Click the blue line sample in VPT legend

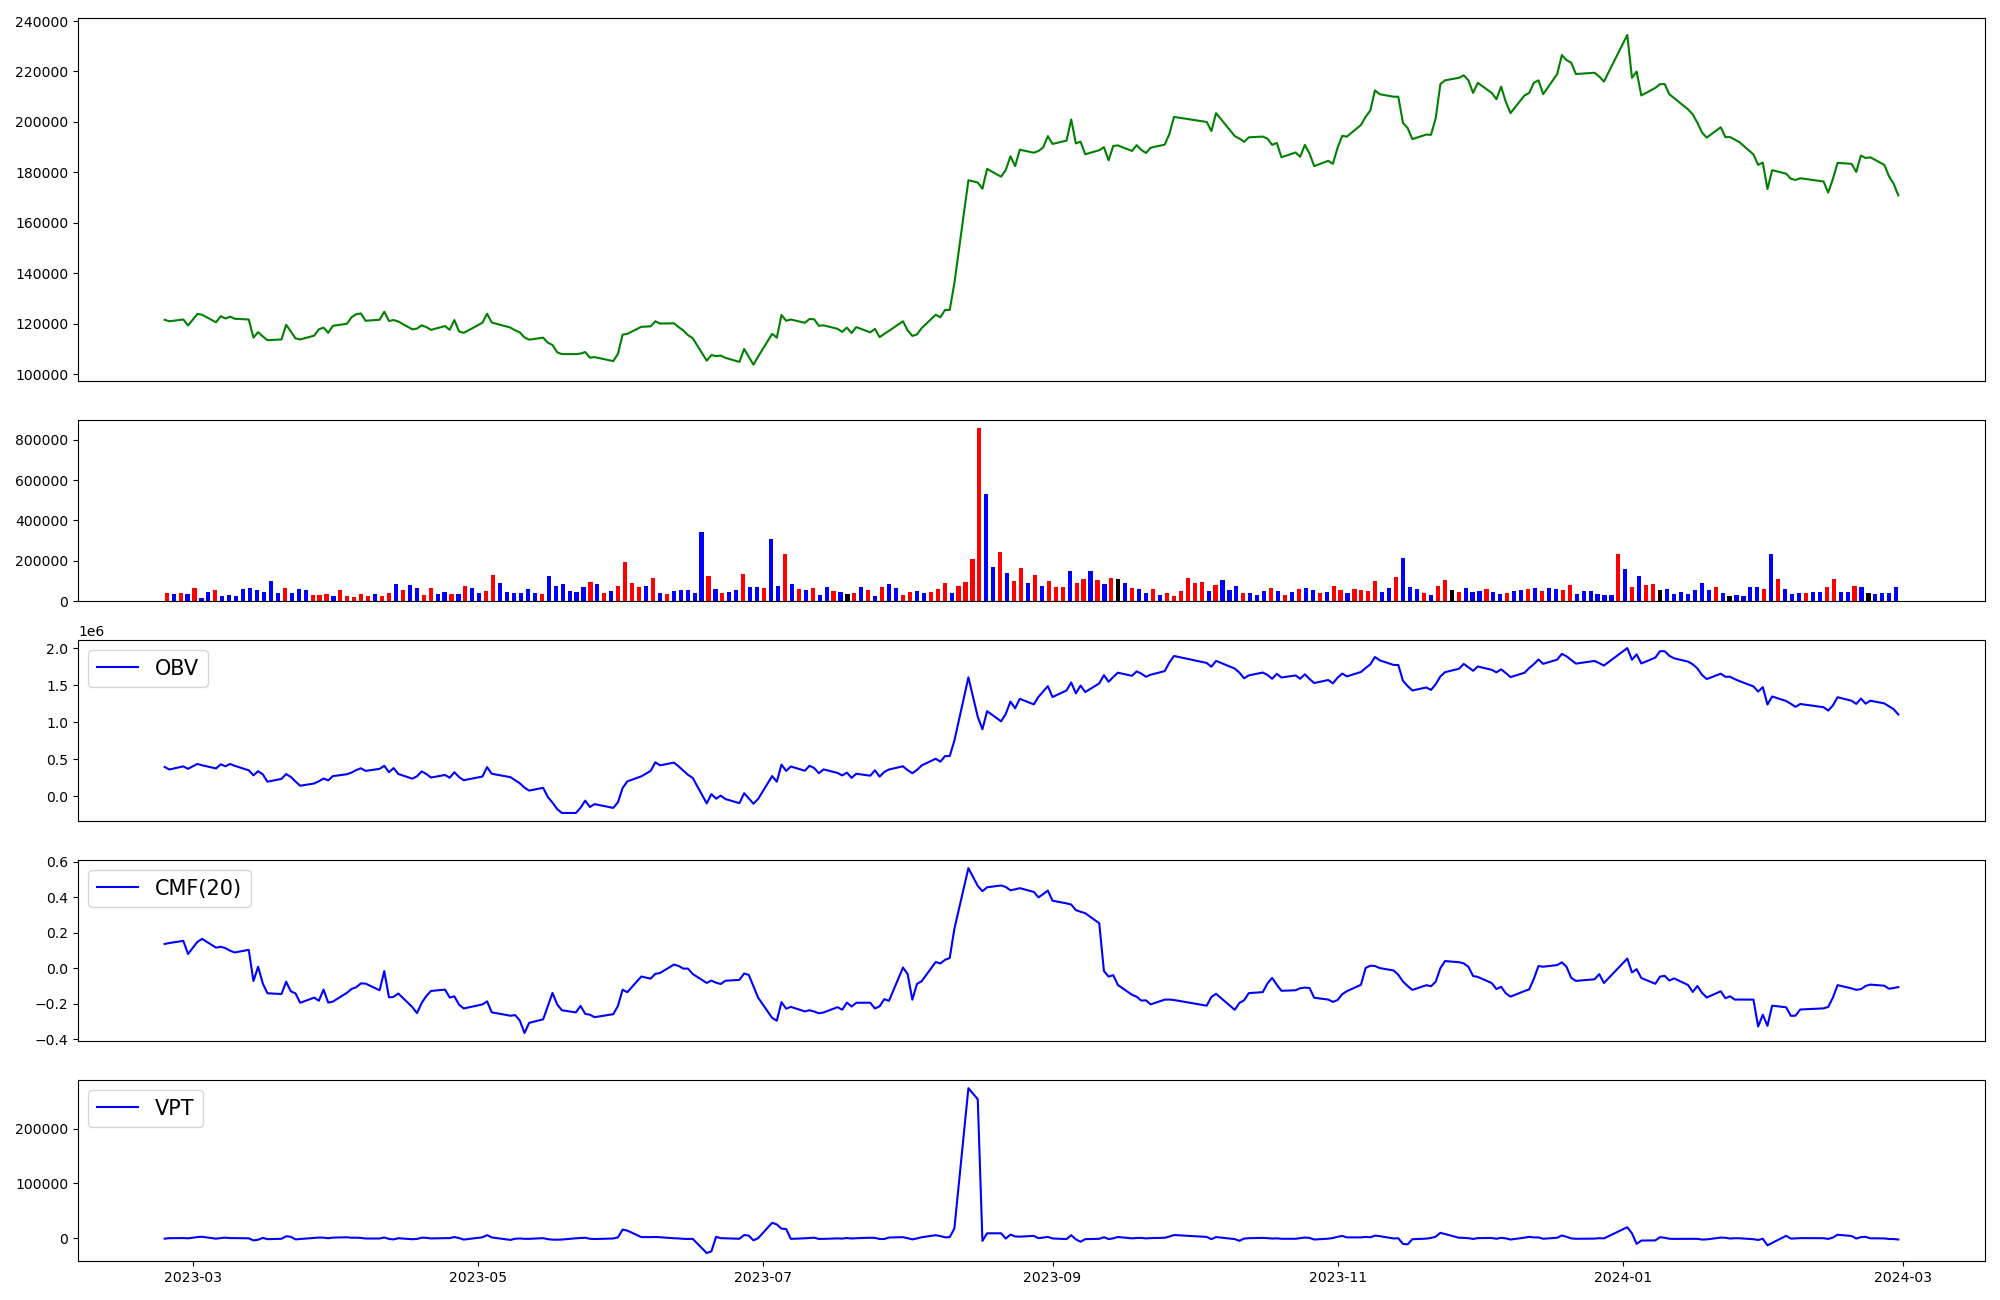tap(117, 1109)
